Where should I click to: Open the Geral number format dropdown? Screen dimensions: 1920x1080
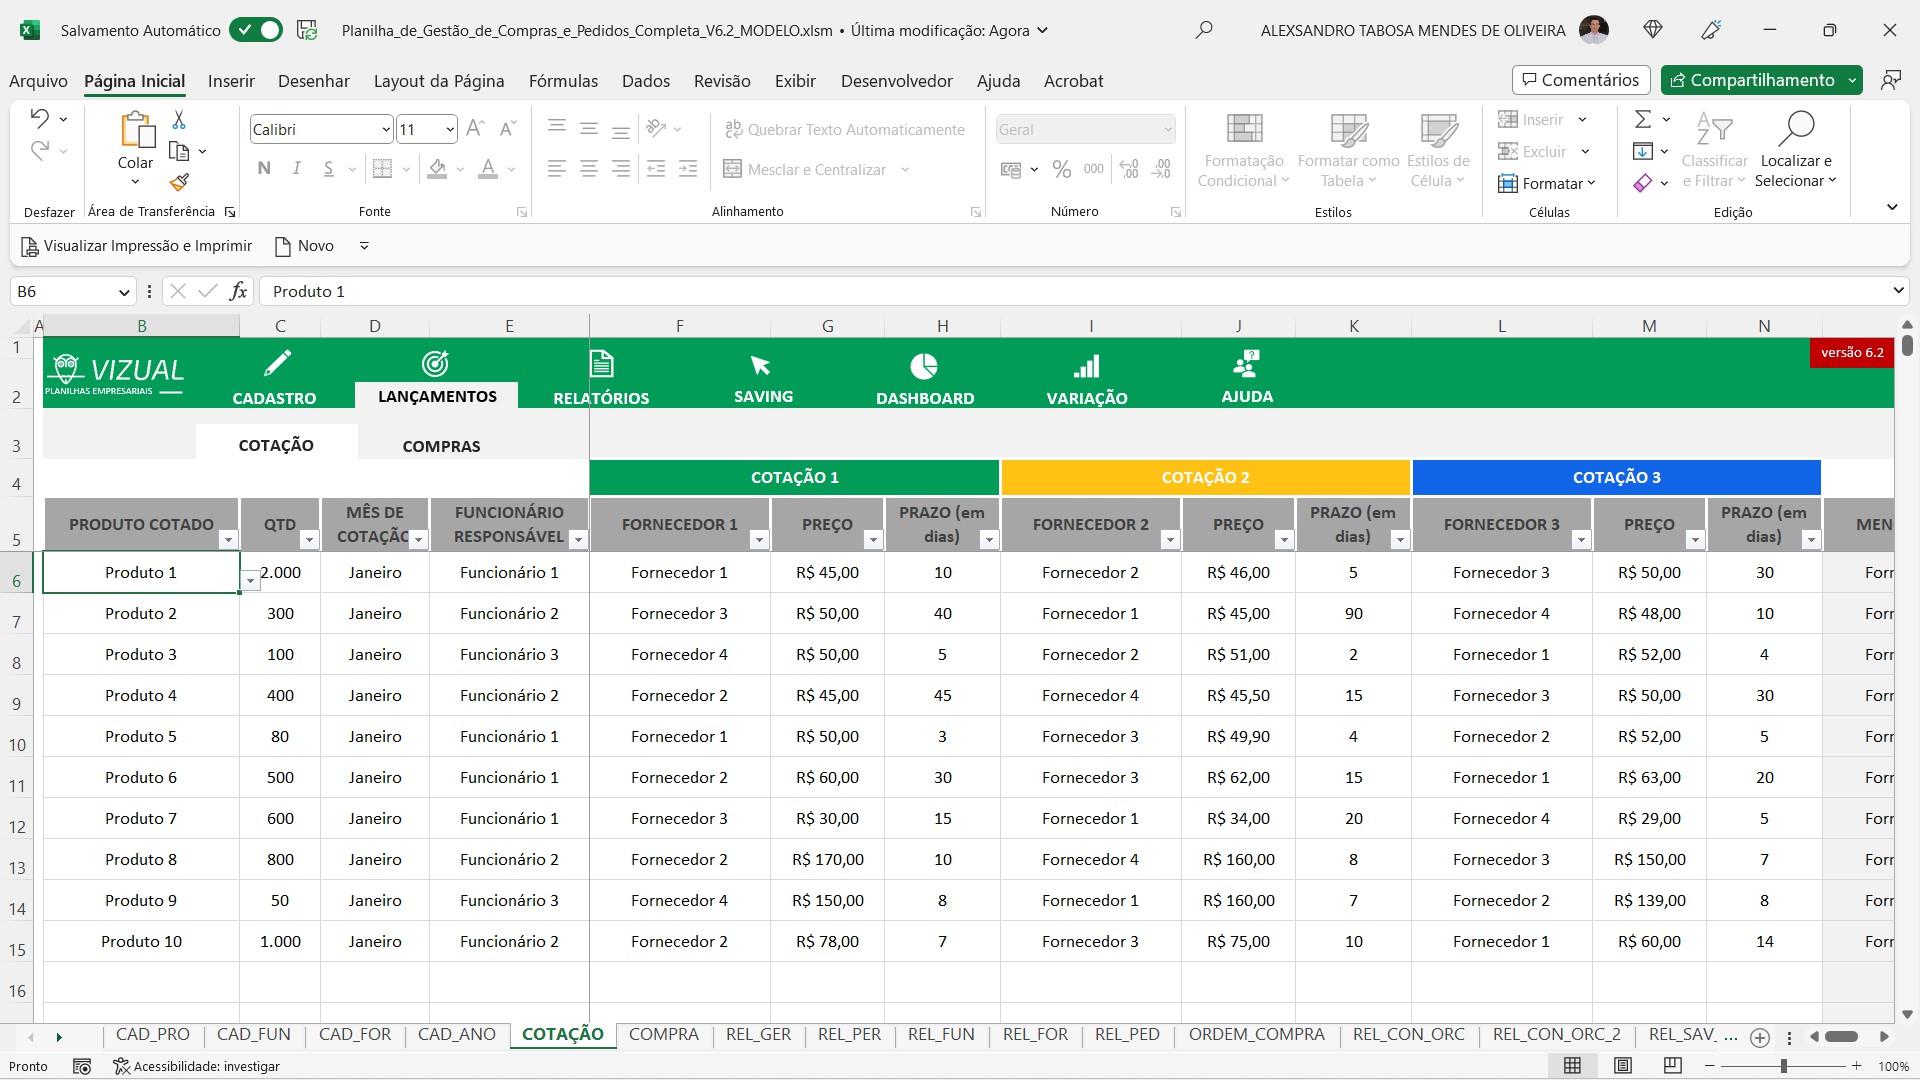pyautogui.click(x=1166, y=129)
